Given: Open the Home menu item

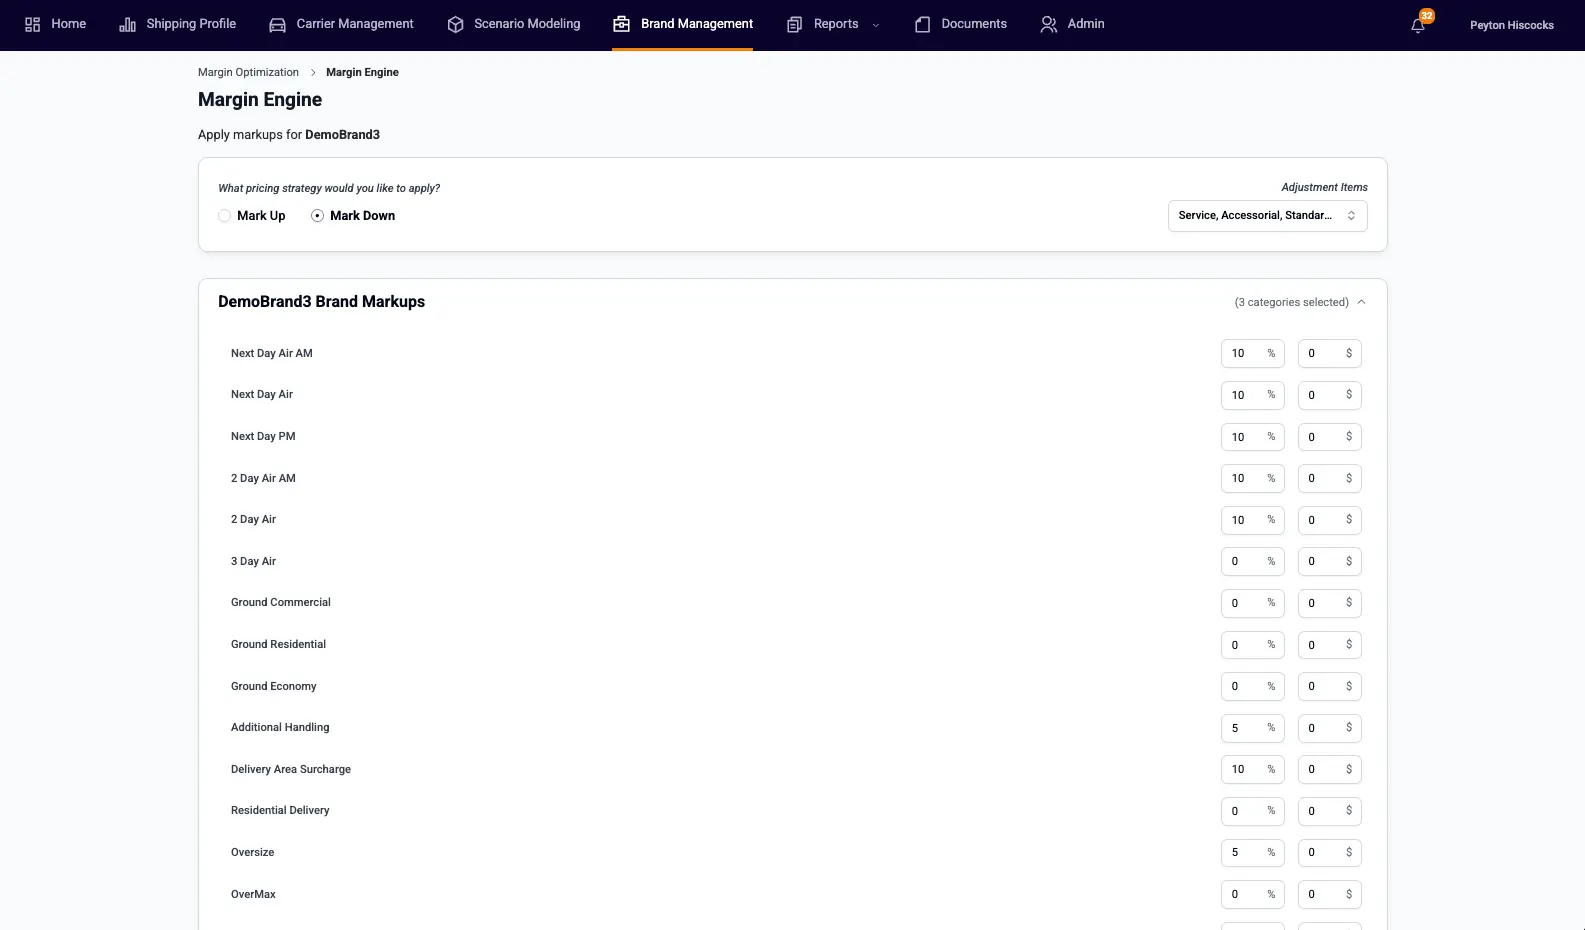Looking at the screenshot, I should click(69, 24).
